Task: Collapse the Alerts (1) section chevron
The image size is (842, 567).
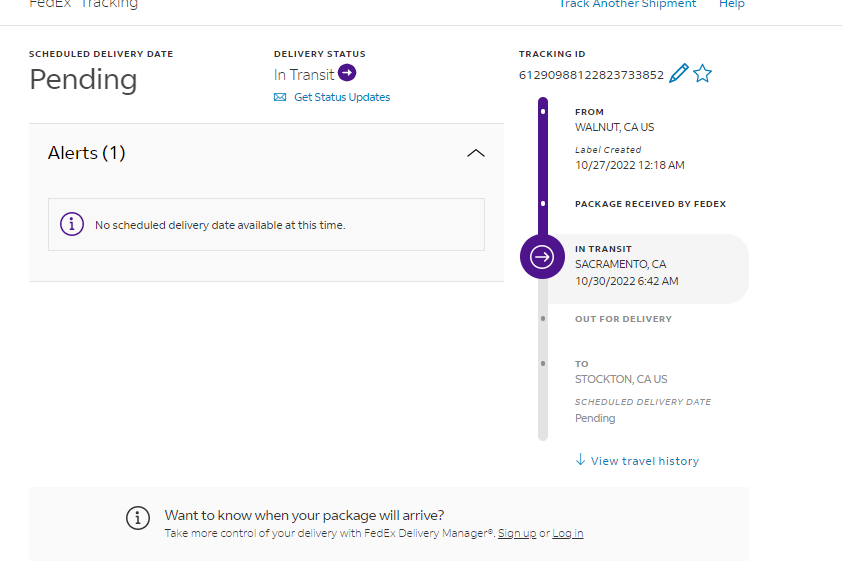Action: pyautogui.click(x=476, y=153)
